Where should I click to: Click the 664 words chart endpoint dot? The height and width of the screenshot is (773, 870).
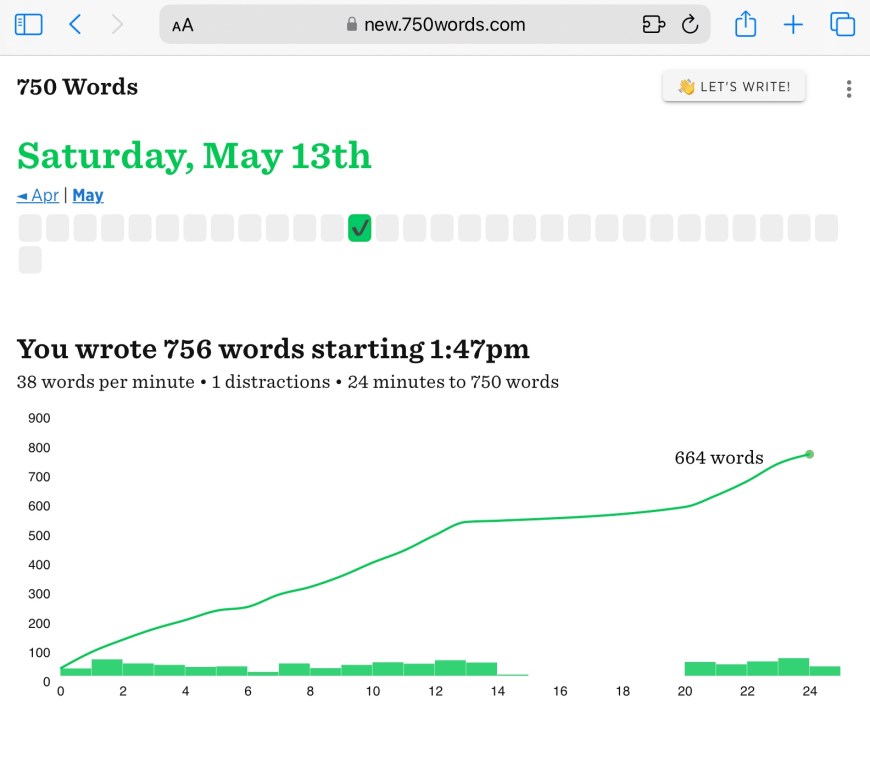[809, 454]
